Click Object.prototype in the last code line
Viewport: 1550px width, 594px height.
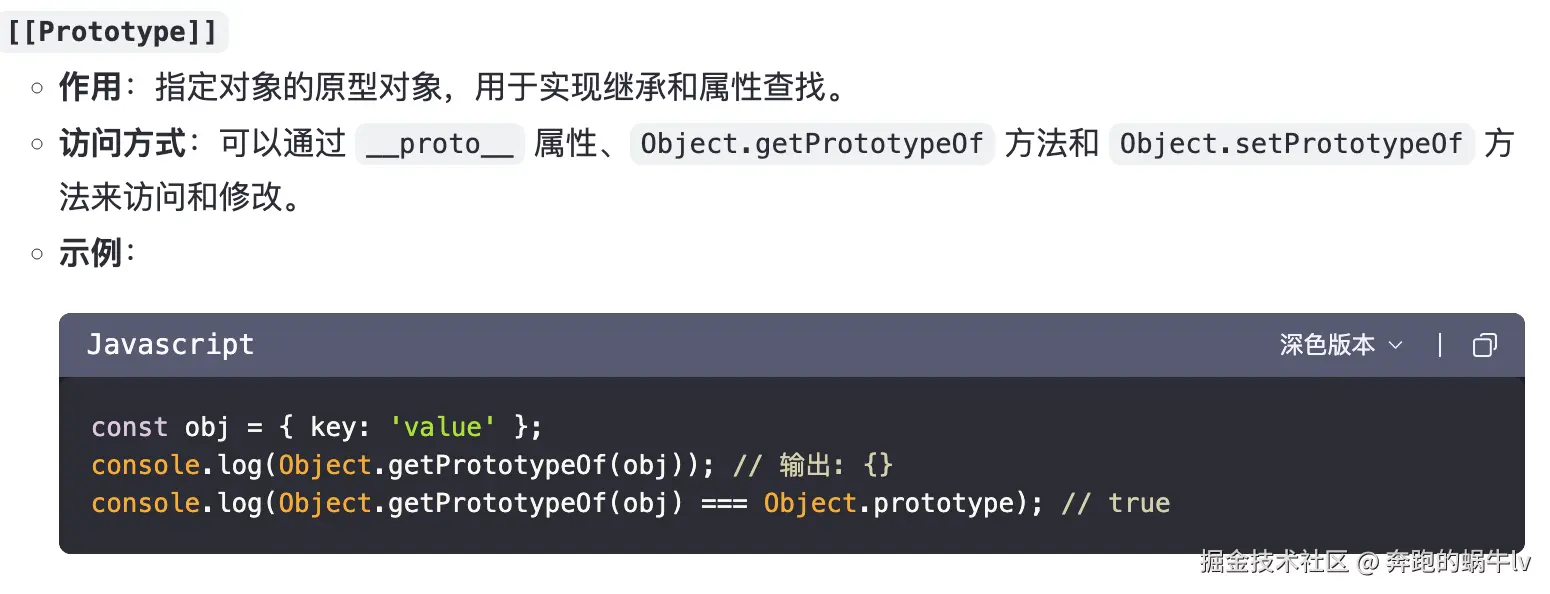889,502
